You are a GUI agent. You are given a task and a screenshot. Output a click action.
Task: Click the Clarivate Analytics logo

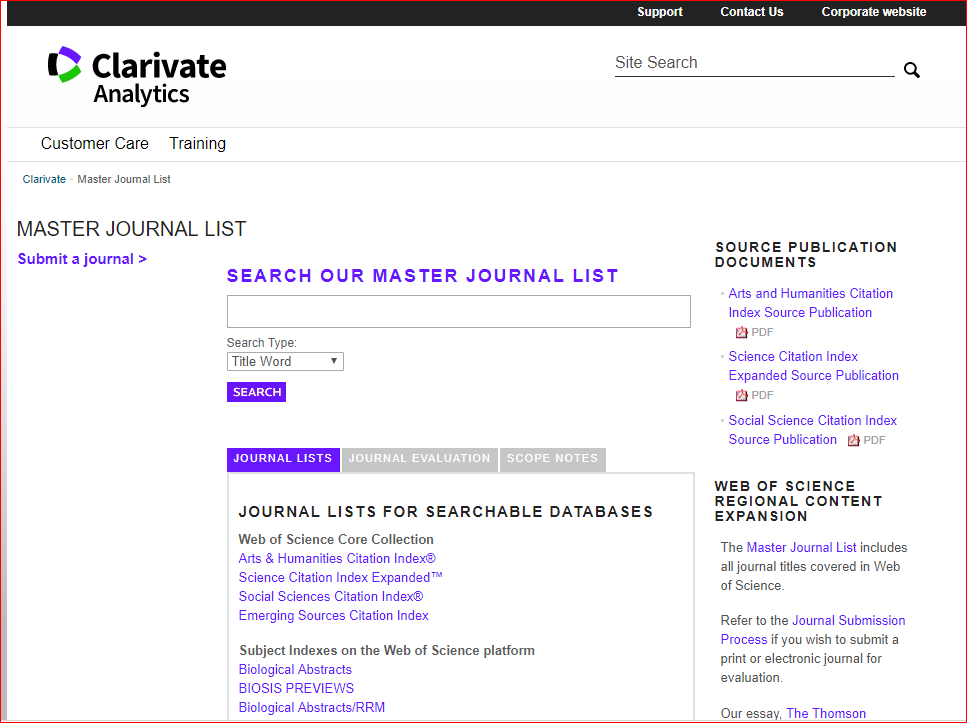point(137,75)
